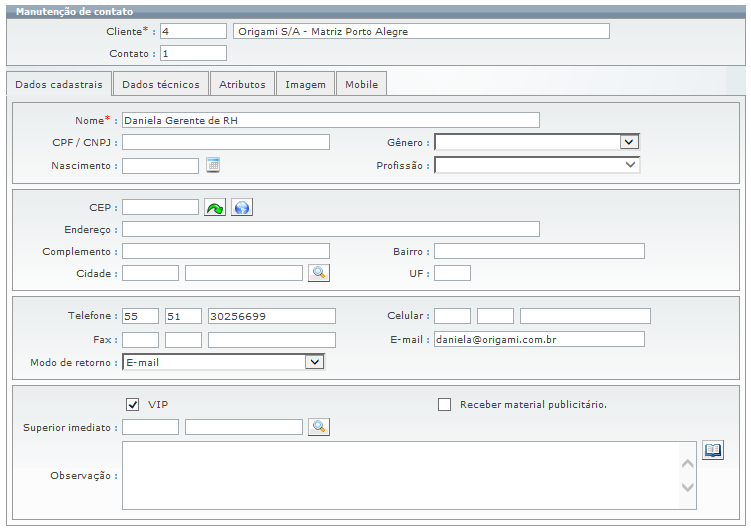Viewport: 751px width, 530px height.
Task: Expand the Gênero dropdown
Action: point(629,142)
